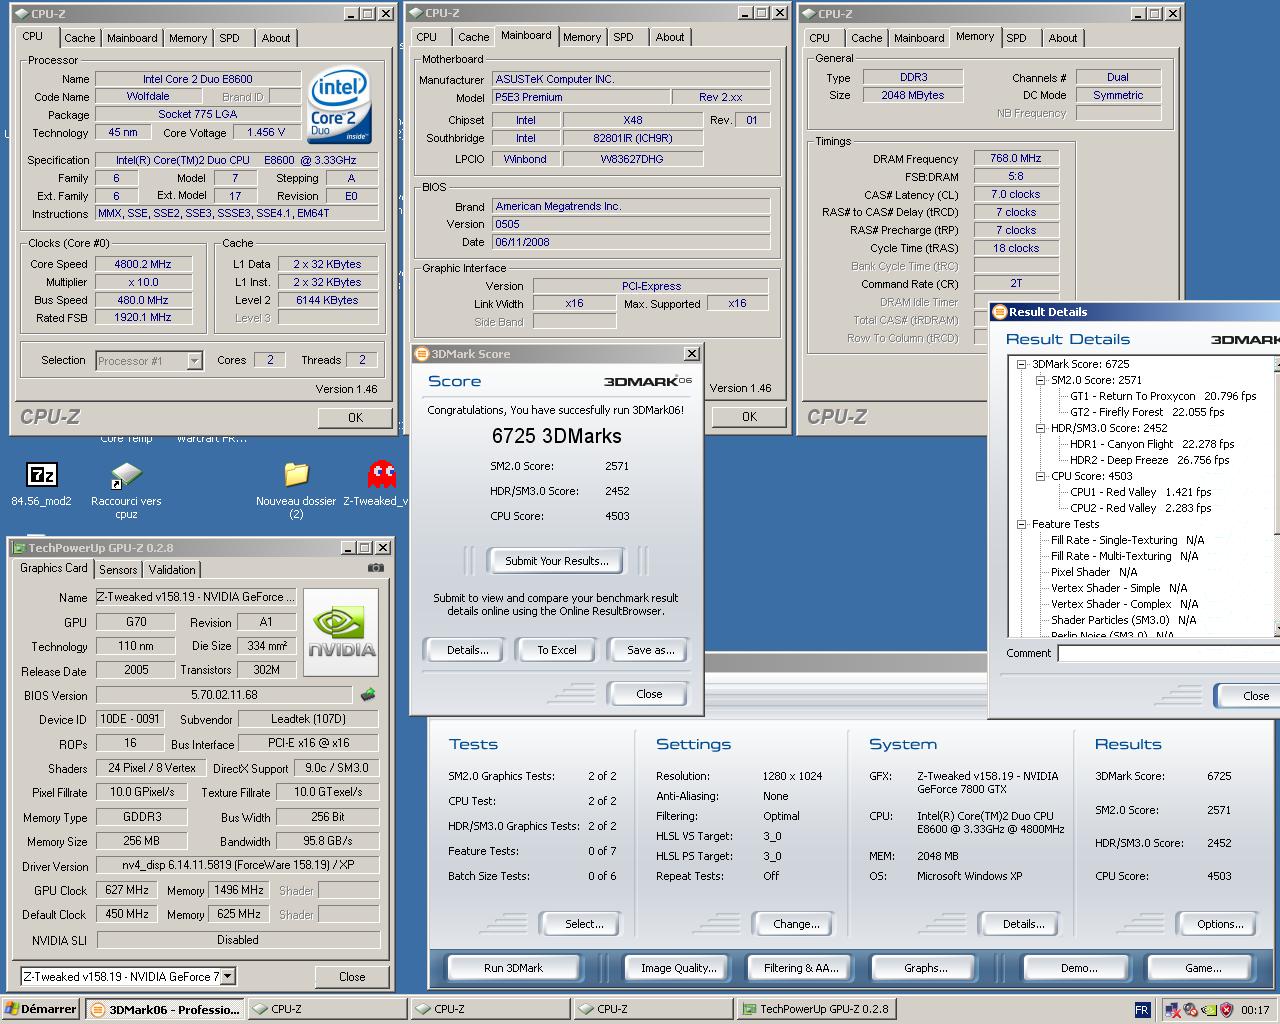This screenshot has height=1024, width=1280.
Task: Click the 5.70.02.11.68 BIOS Version field
Action: (x=224, y=694)
